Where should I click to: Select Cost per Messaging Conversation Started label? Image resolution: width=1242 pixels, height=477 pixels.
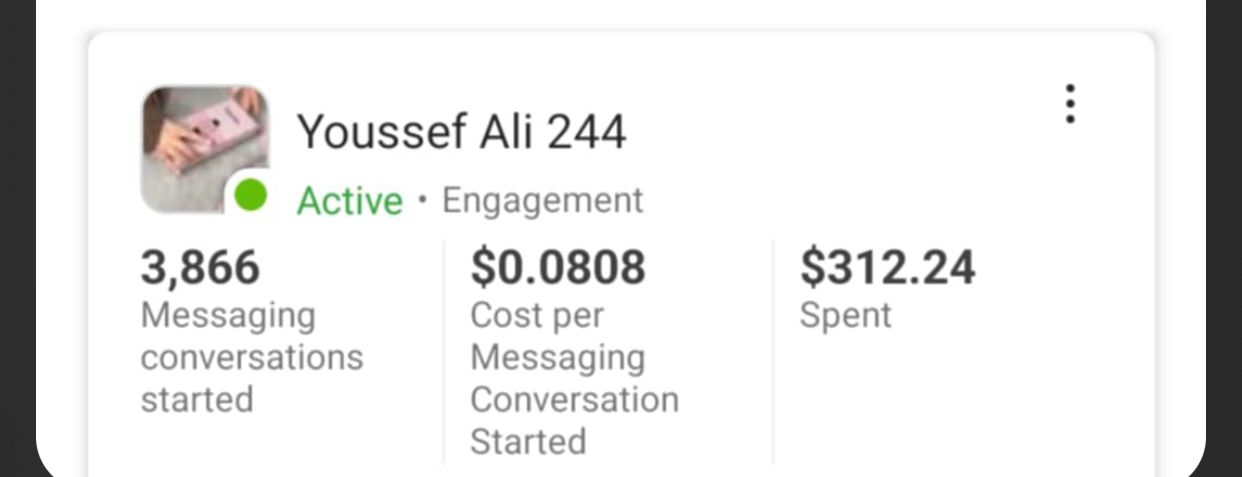(574, 378)
